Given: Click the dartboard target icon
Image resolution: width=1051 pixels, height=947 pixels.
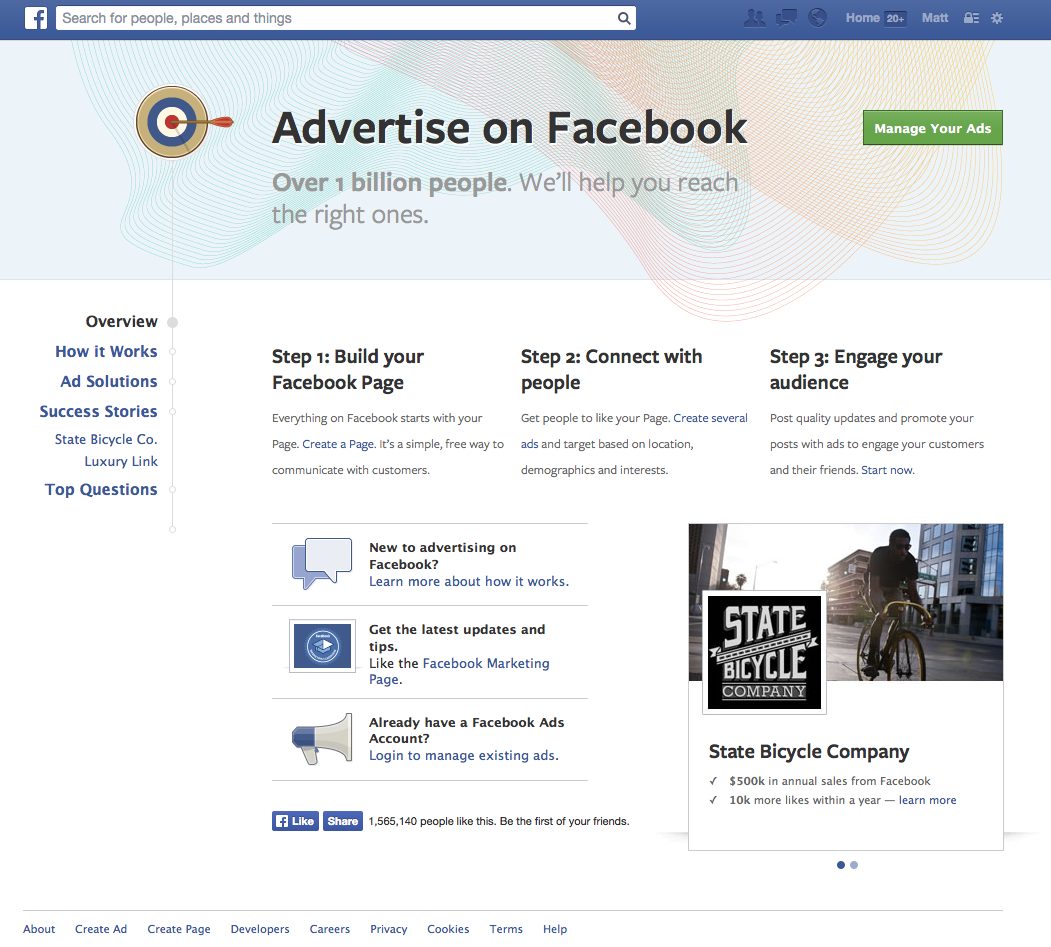Looking at the screenshot, I should click(x=174, y=122).
